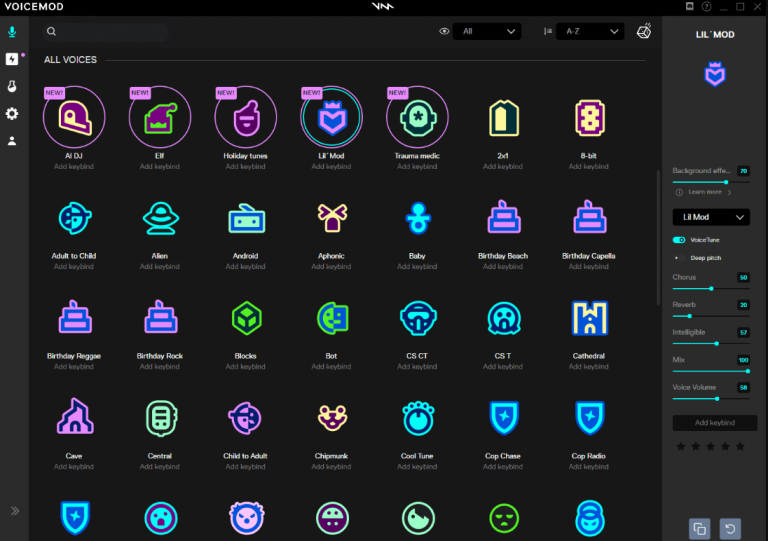Screen dimensions: 768x541
Task: Open the account profile sidebar tab
Action: pyautogui.click(x=12, y=141)
